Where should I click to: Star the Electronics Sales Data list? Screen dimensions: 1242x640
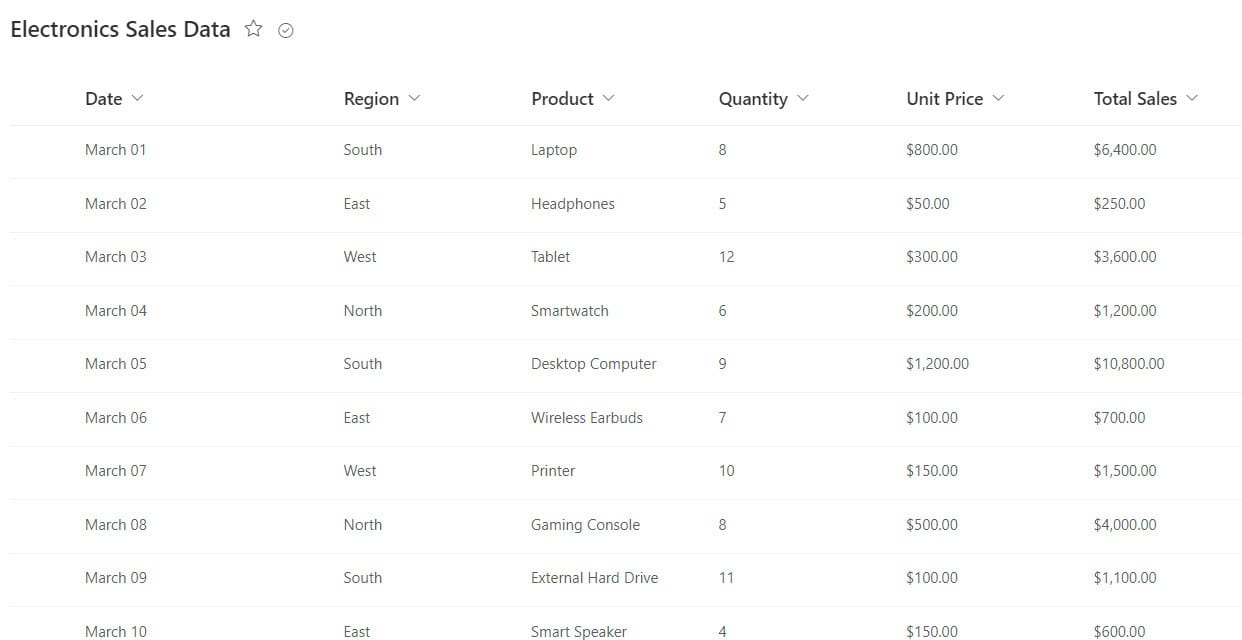(253, 29)
